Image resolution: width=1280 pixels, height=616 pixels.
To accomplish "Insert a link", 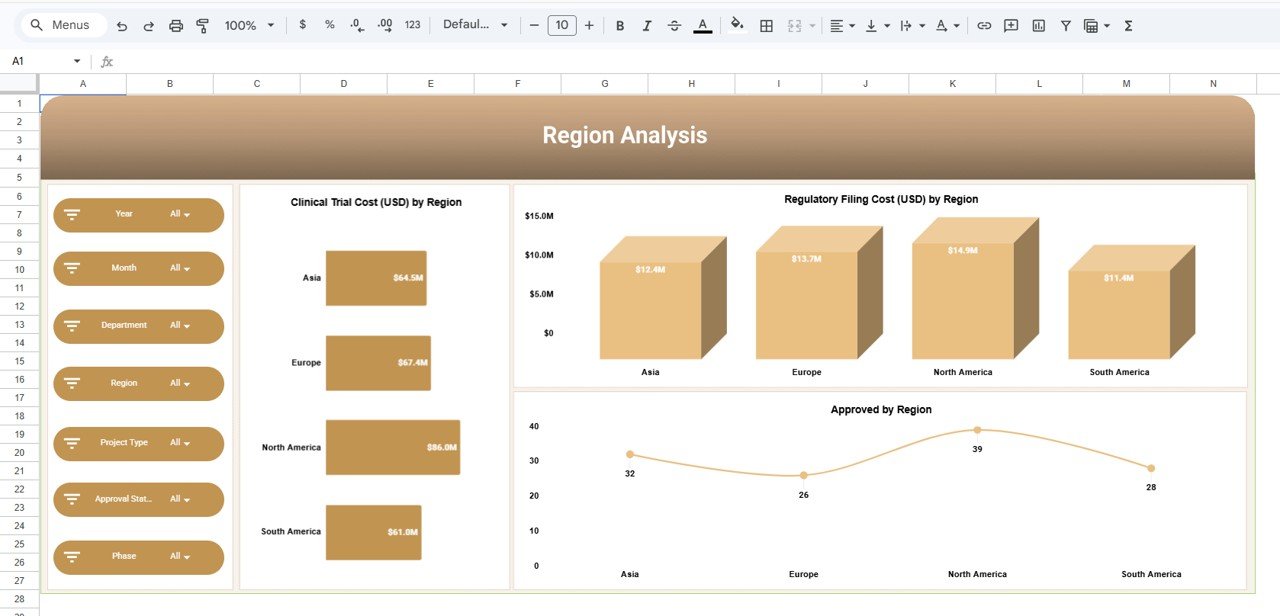I will click(985, 25).
